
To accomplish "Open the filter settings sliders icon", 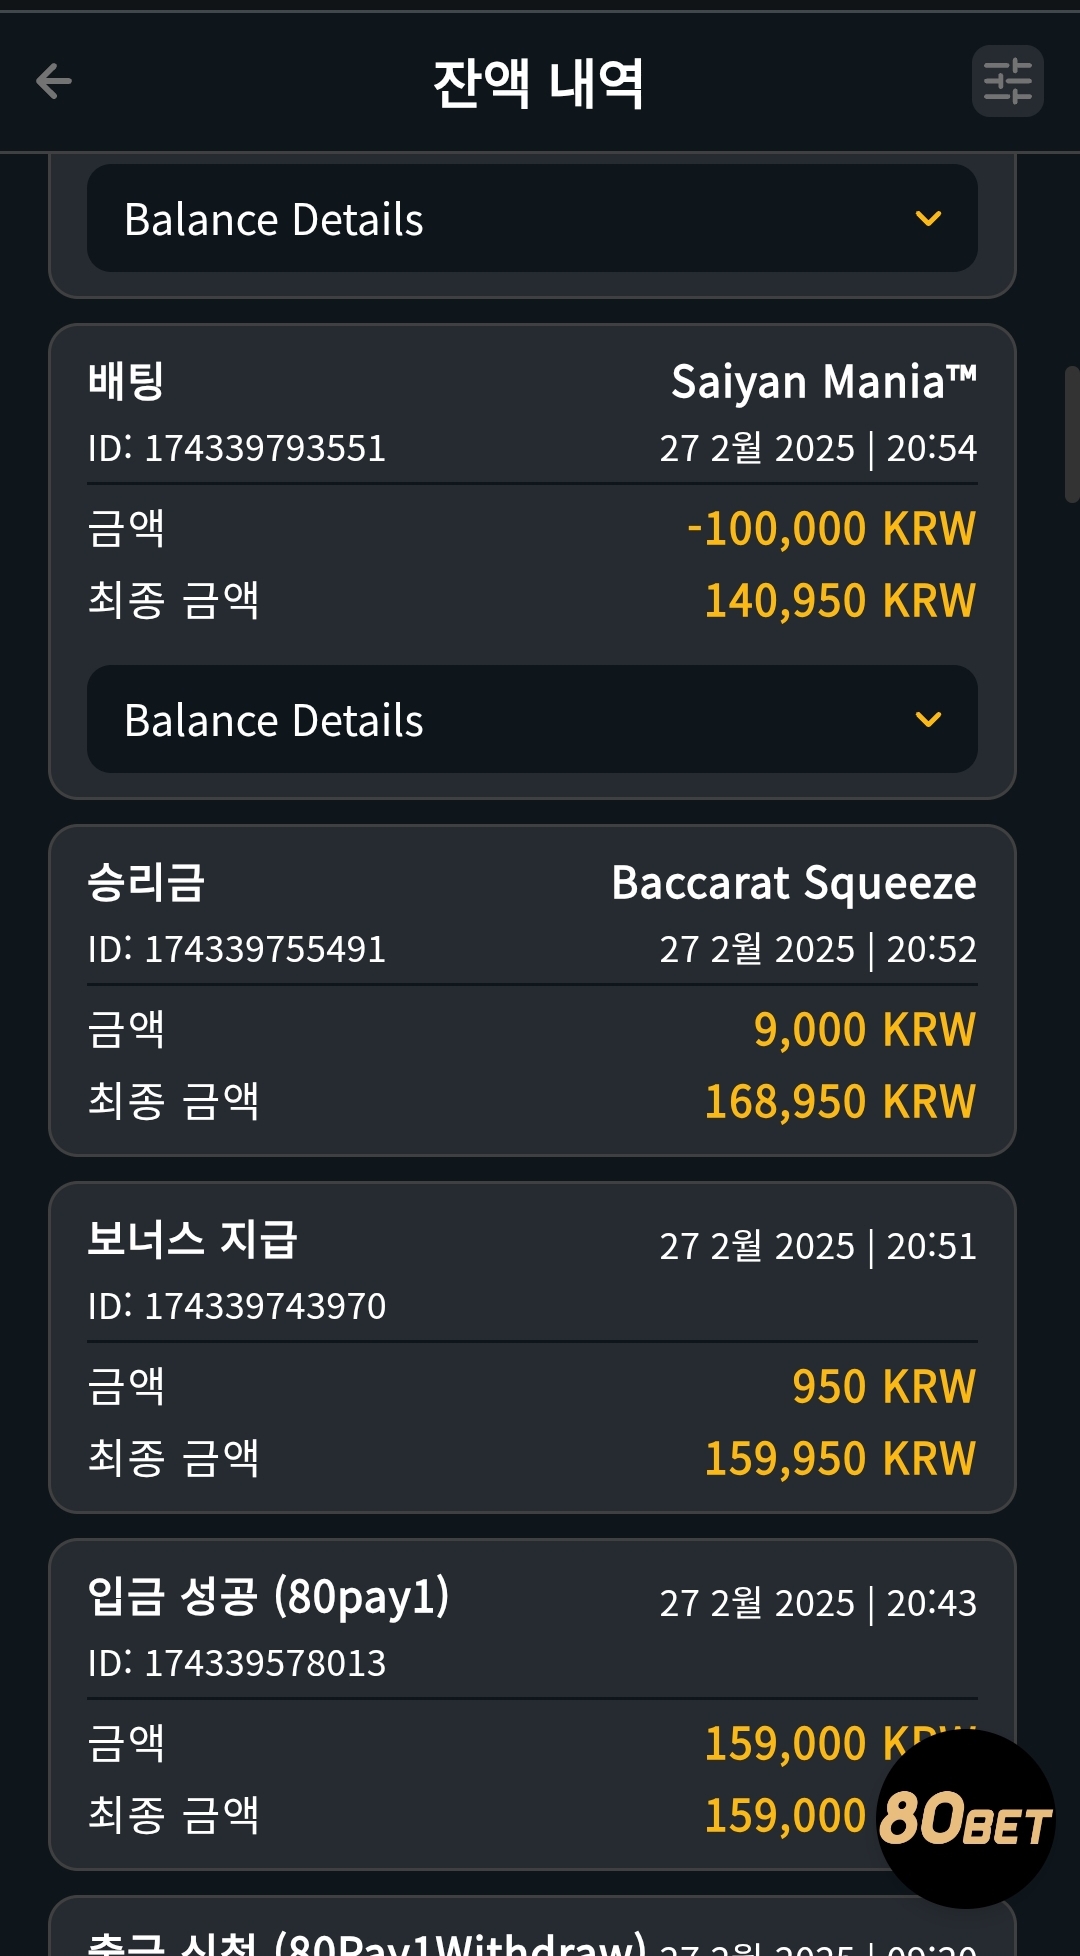I will [x=1008, y=81].
